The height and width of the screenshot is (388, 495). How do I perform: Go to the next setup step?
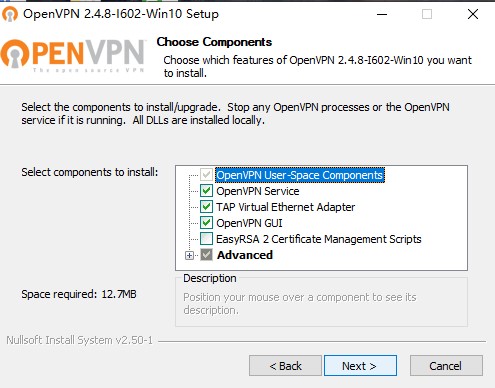(x=360, y=366)
